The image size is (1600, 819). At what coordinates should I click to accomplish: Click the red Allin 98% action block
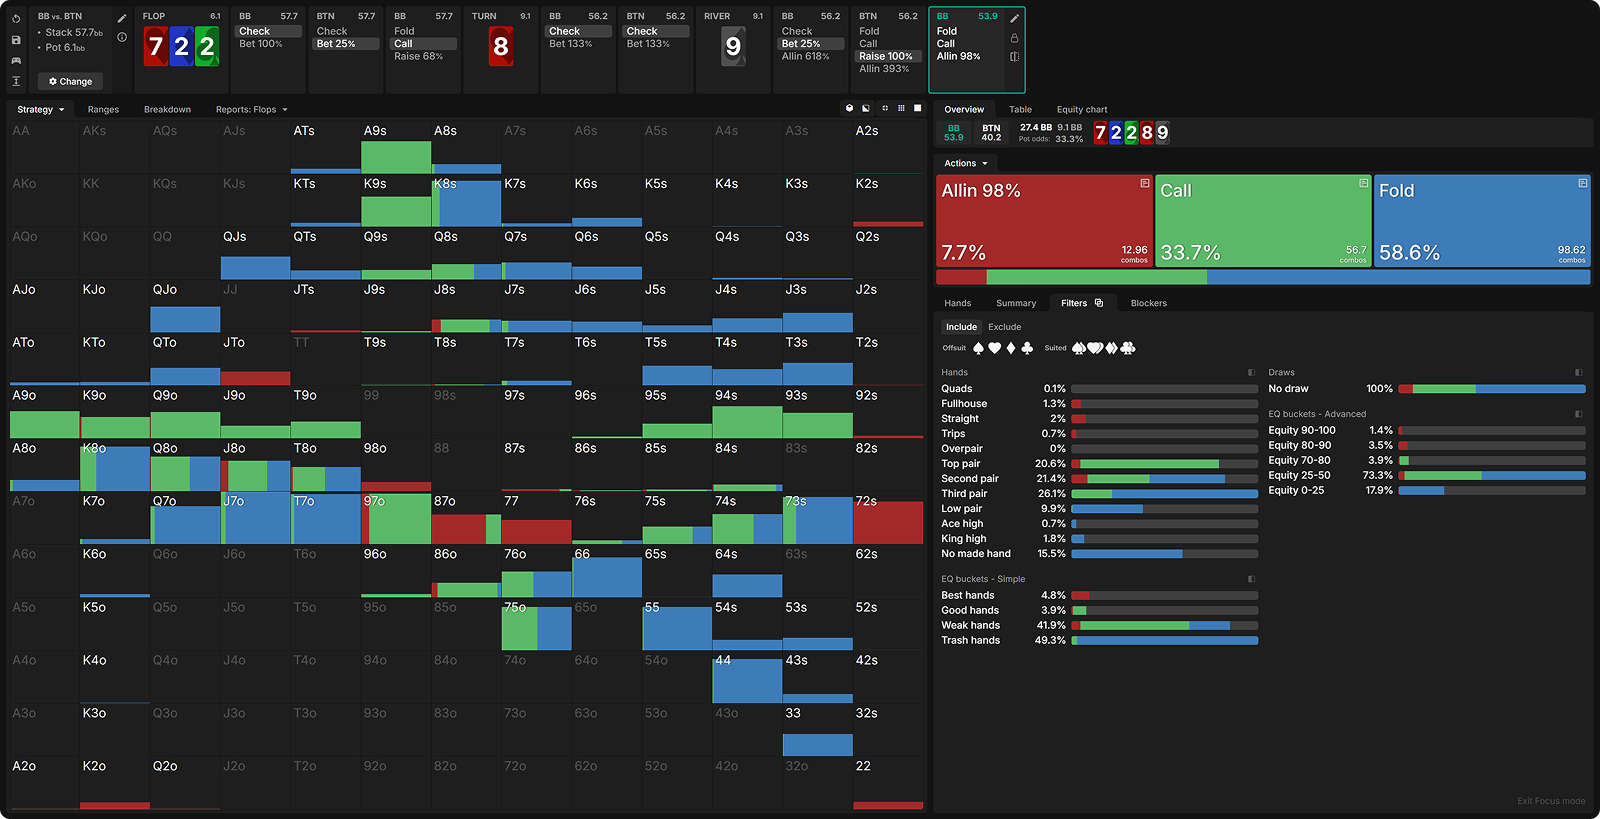click(1043, 221)
